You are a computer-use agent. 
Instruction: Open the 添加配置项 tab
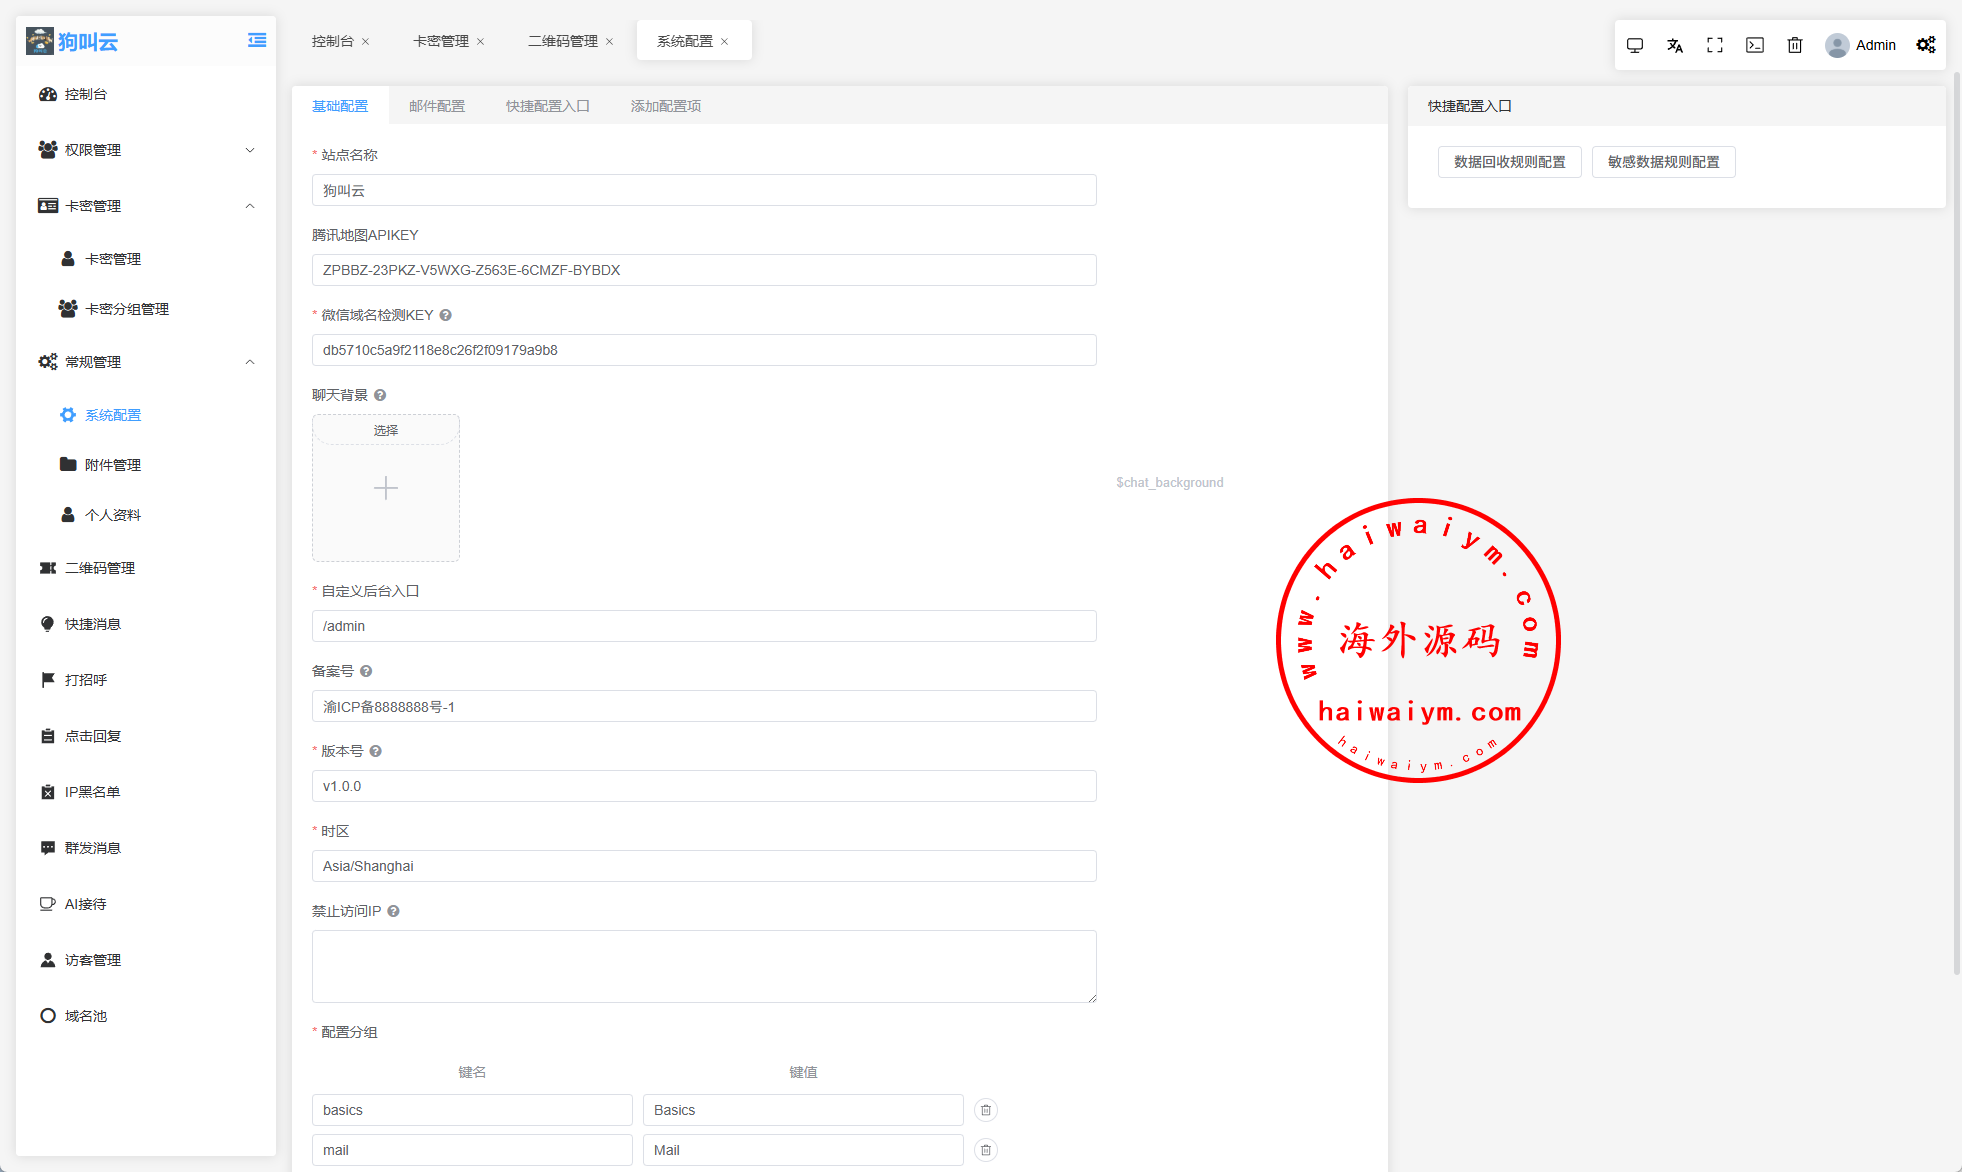click(x=665, y=106)
